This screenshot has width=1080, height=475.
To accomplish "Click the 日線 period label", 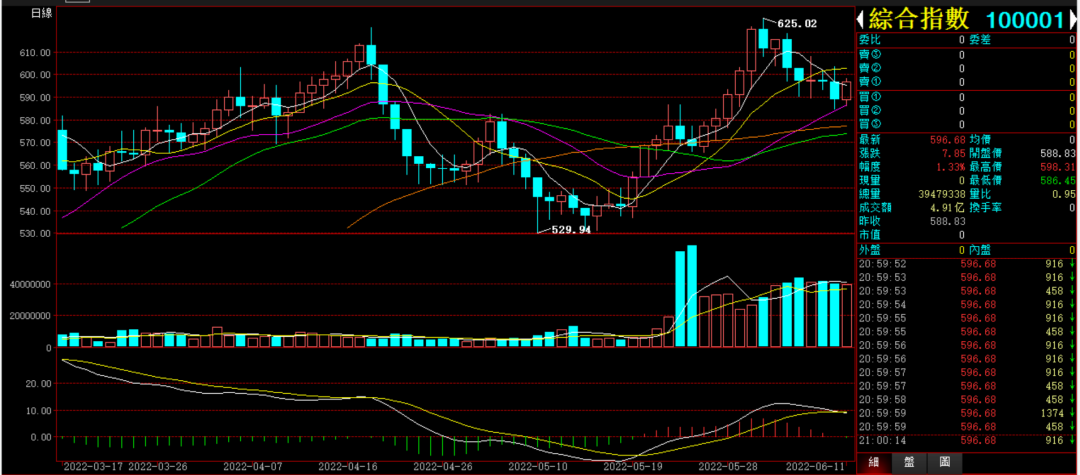I will (x=41, y=14).
